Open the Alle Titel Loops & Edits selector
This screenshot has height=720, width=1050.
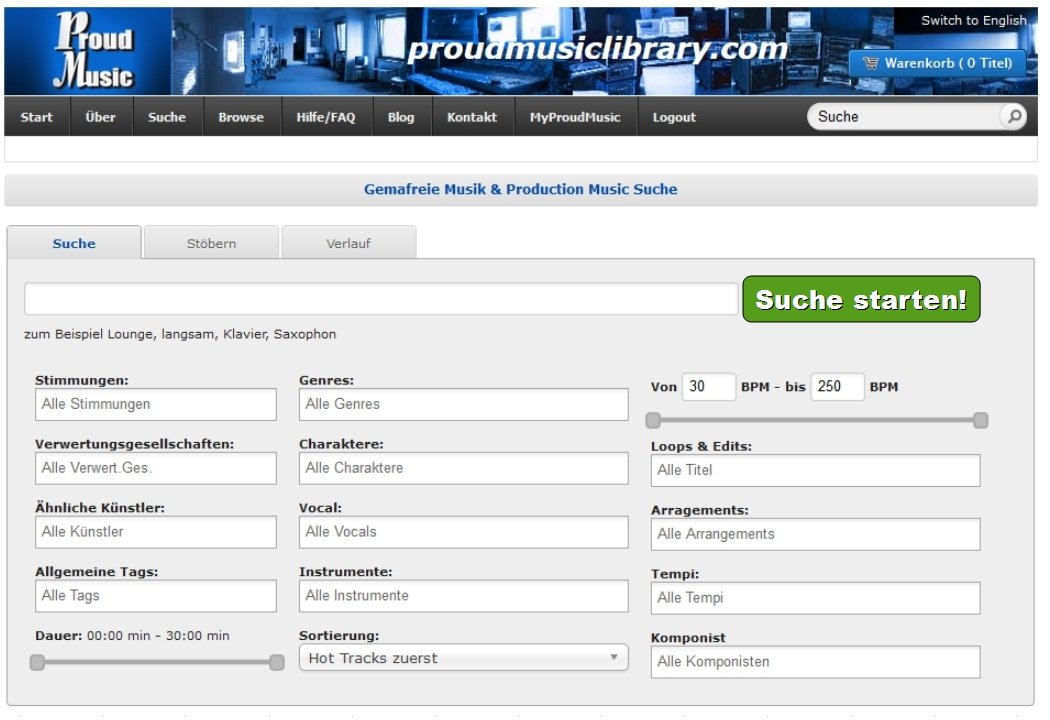tap(816, 470)
